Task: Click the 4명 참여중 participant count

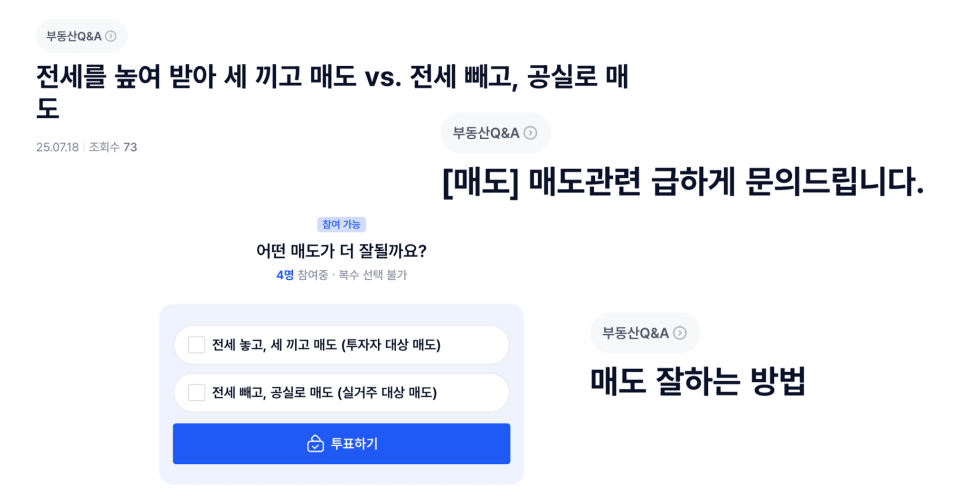Action: (x=302, y=275)
